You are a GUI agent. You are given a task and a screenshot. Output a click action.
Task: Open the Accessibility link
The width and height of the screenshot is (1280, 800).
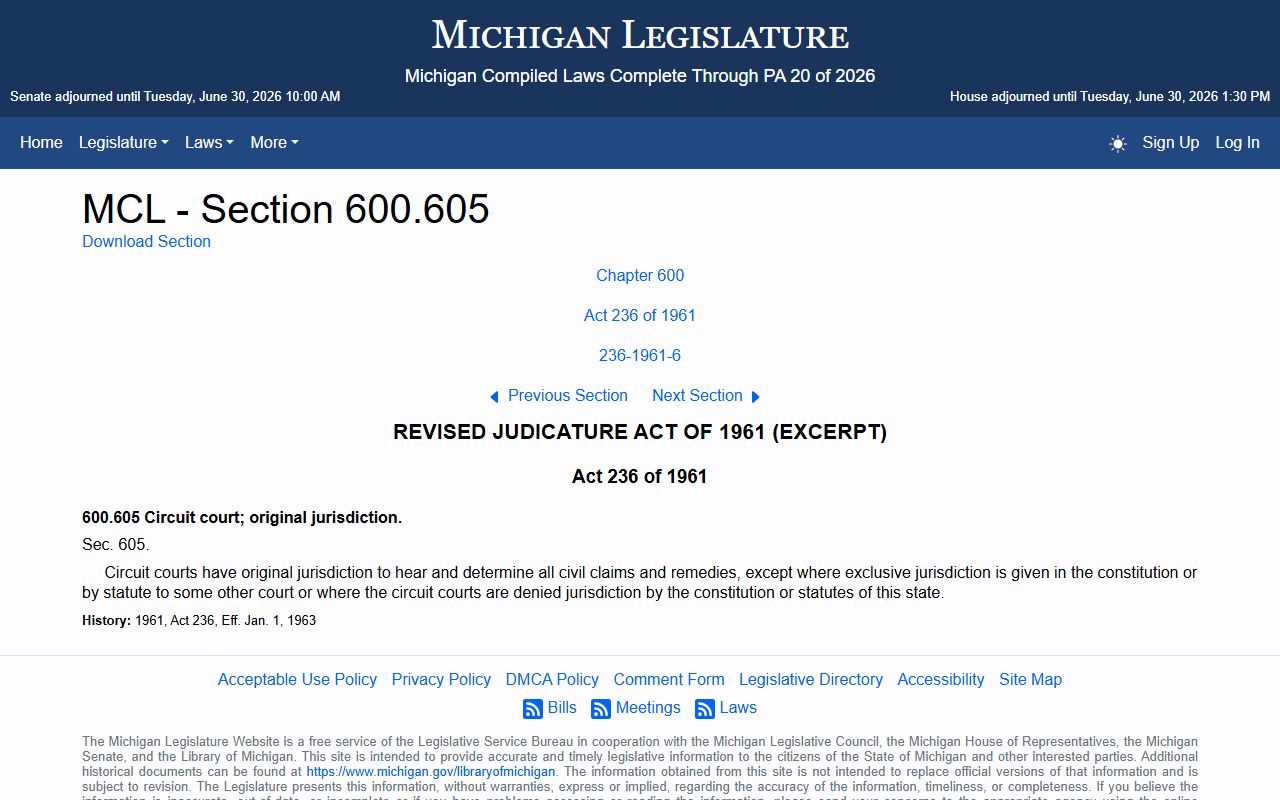coord(941,679)
